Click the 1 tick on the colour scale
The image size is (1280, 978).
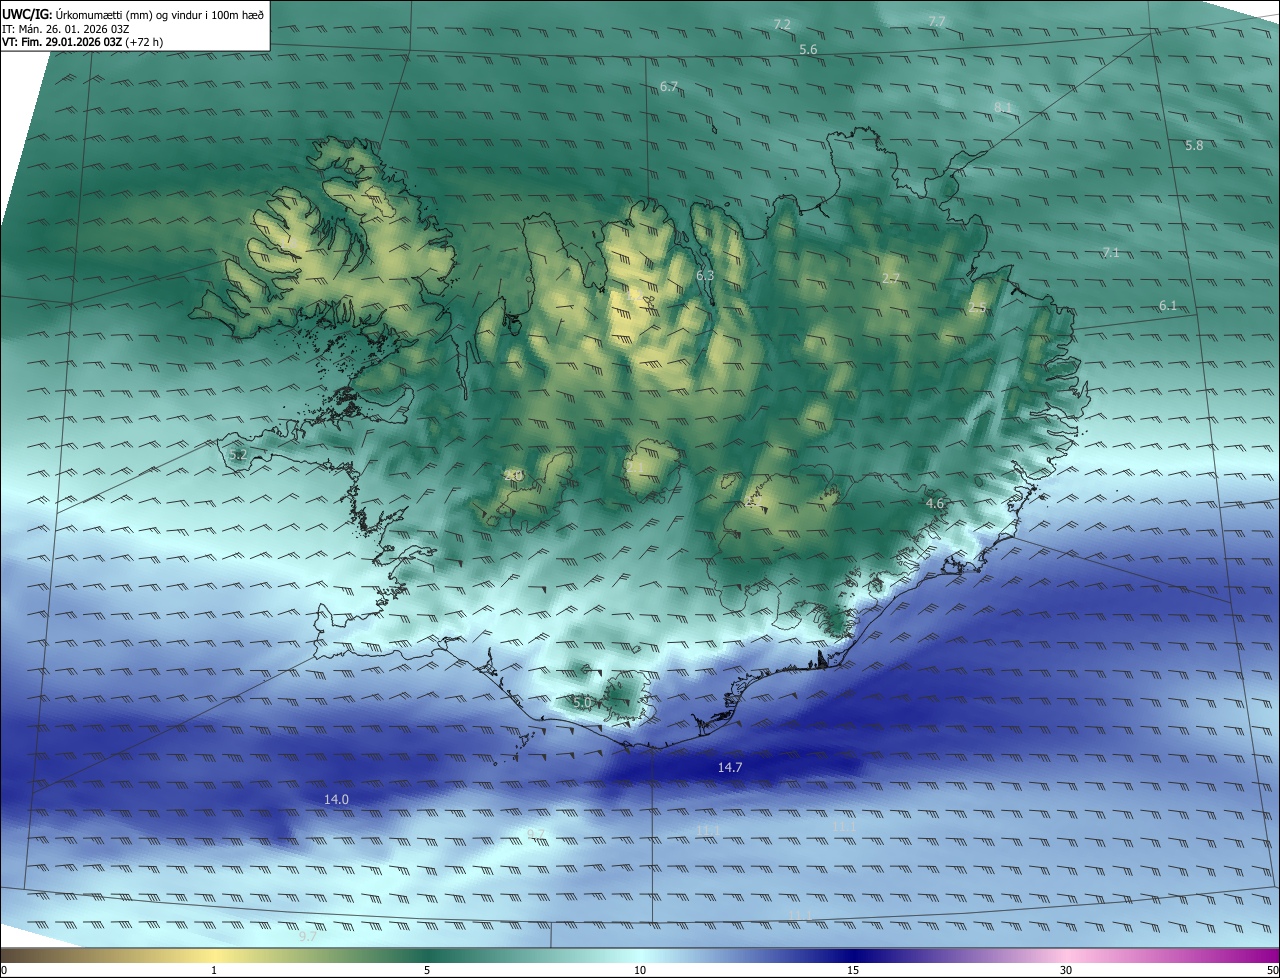tap(214, 970)
